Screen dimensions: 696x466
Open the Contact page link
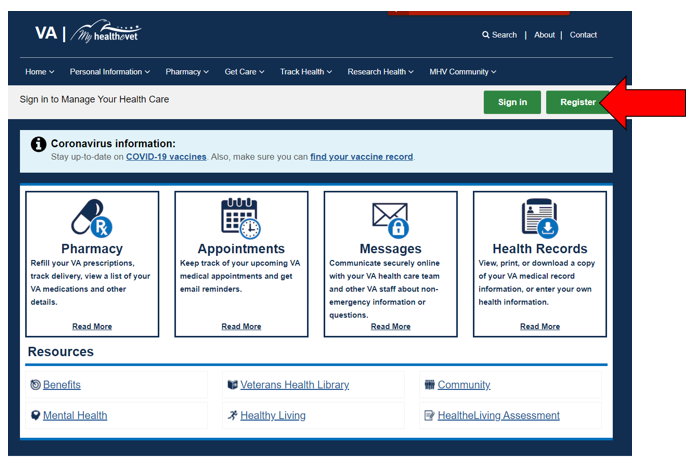[583, 35]
